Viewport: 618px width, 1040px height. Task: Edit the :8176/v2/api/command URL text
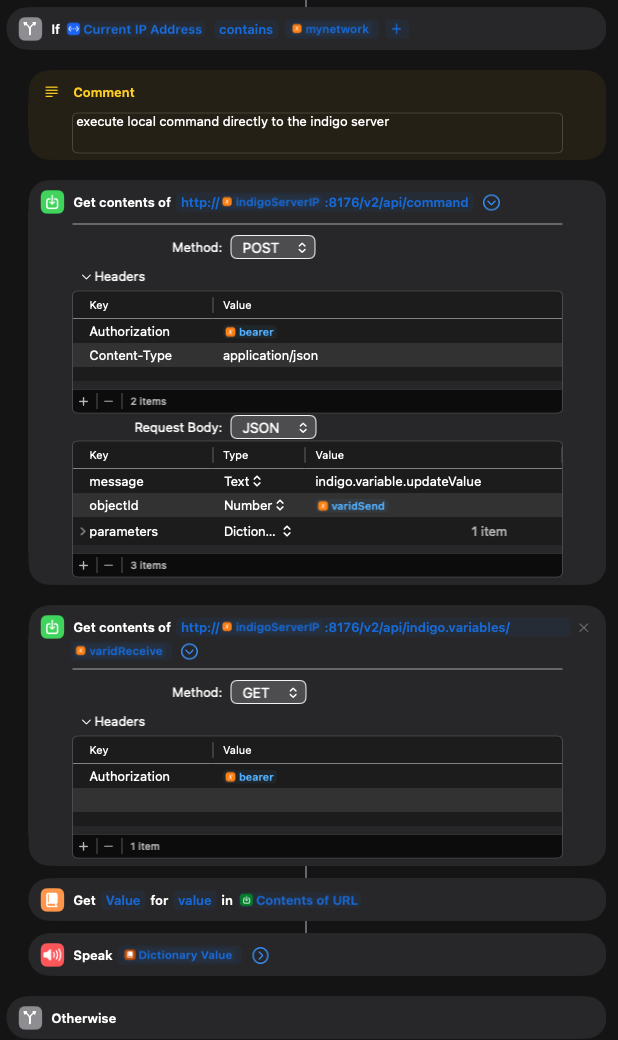(397, 202)
